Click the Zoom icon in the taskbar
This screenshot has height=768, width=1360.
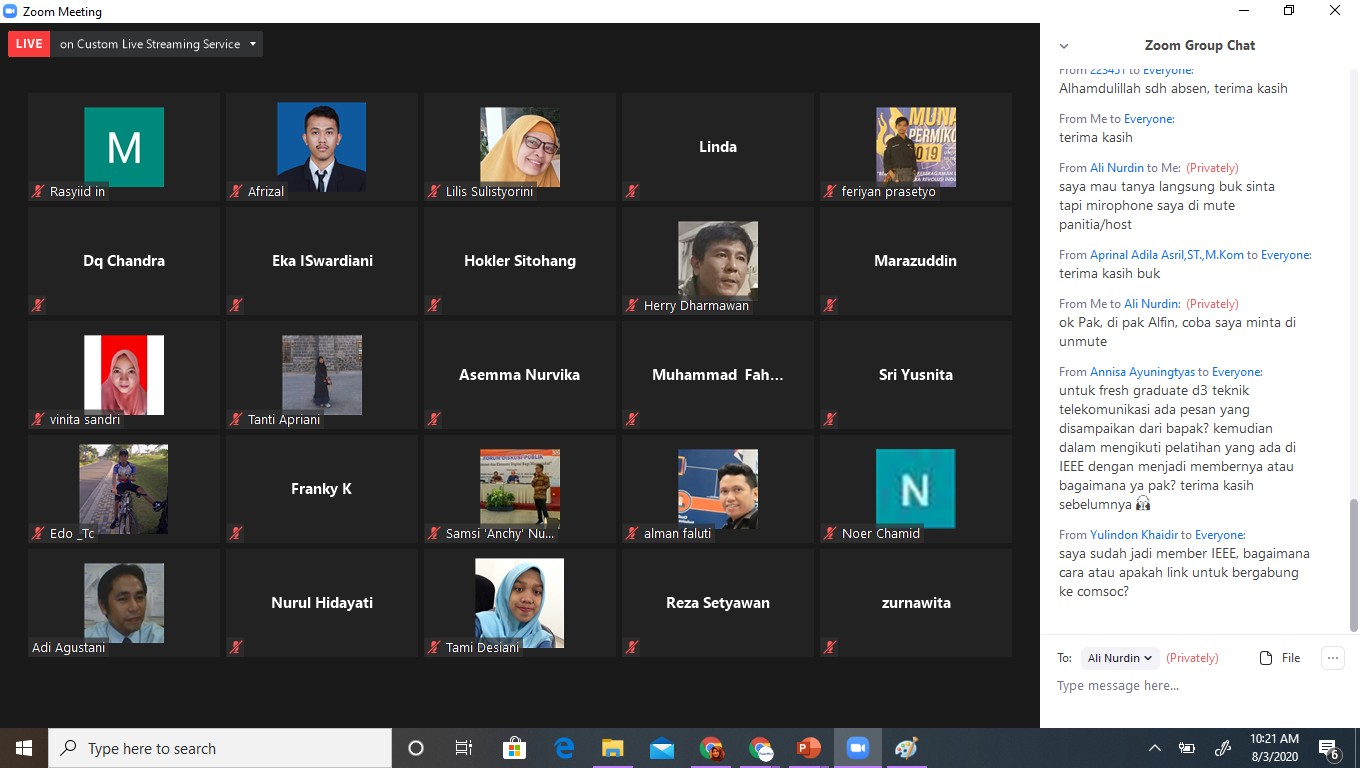click(x=857, y=748)
